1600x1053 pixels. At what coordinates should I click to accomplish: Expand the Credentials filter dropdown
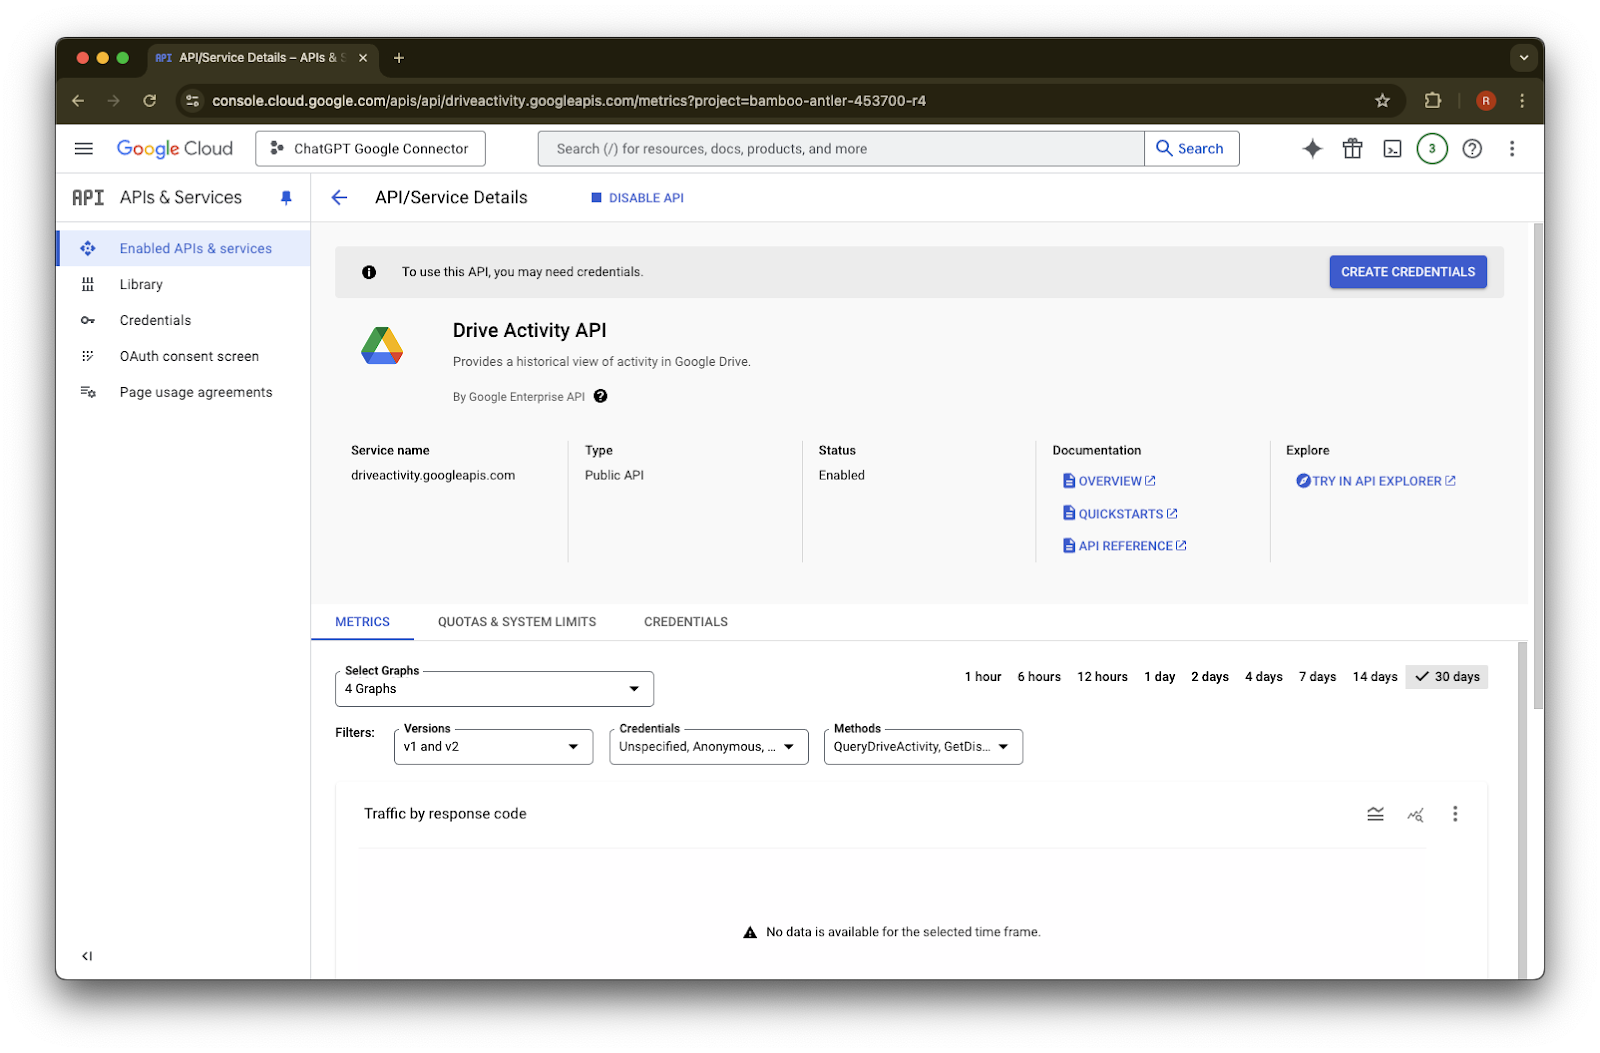click(708, 747)
